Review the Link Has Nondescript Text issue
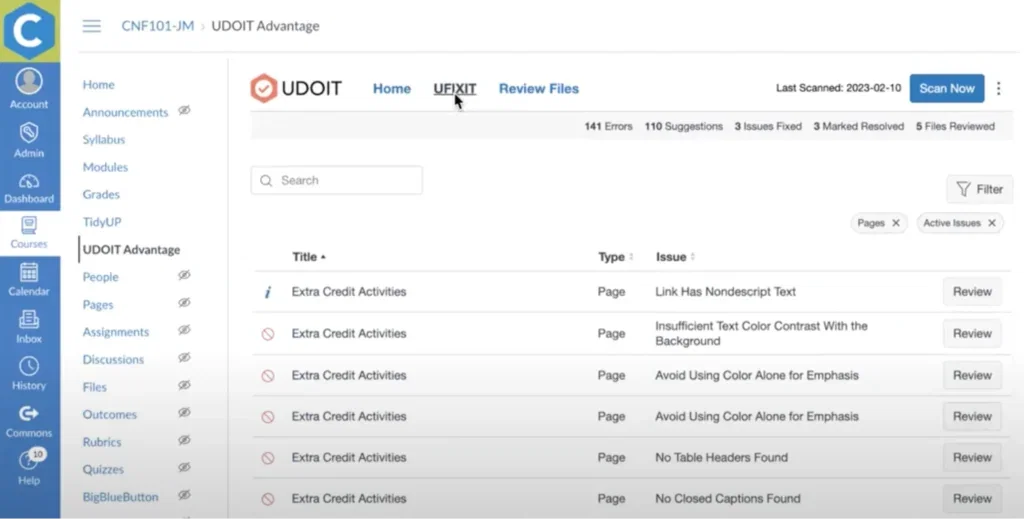1024x519 pixels. coord(971,292)
